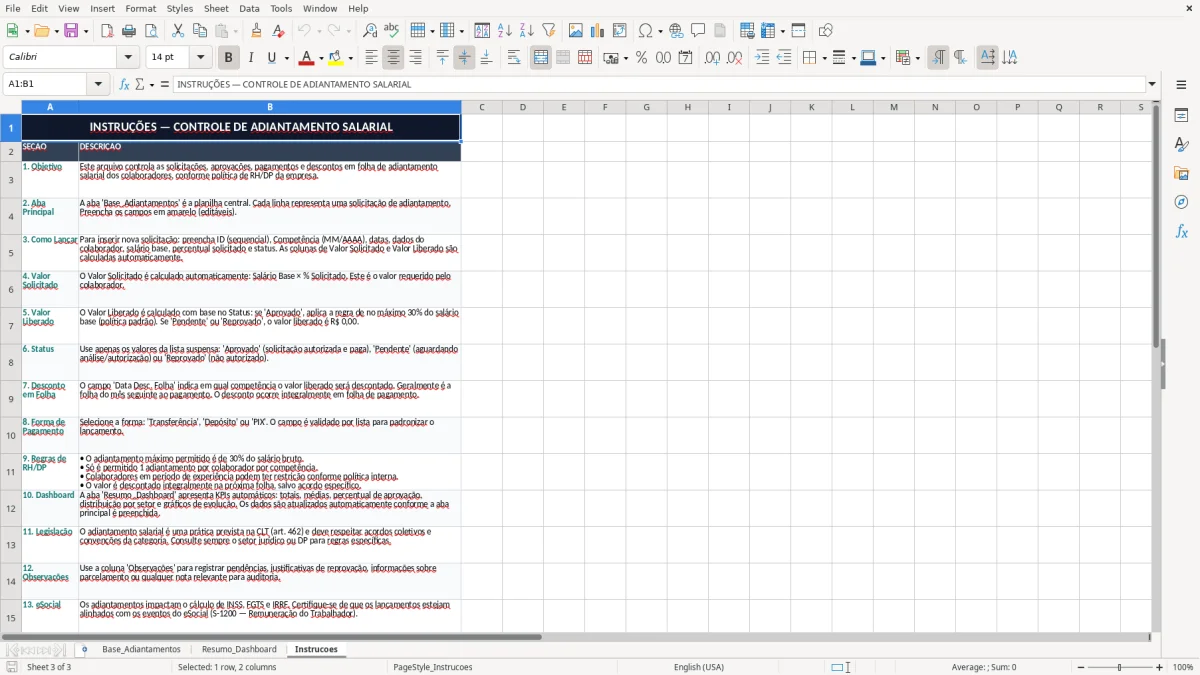Cut the selection with scissors icon
The width and height of the screenshot is (1200, 675).
click(x=177, y=31)
